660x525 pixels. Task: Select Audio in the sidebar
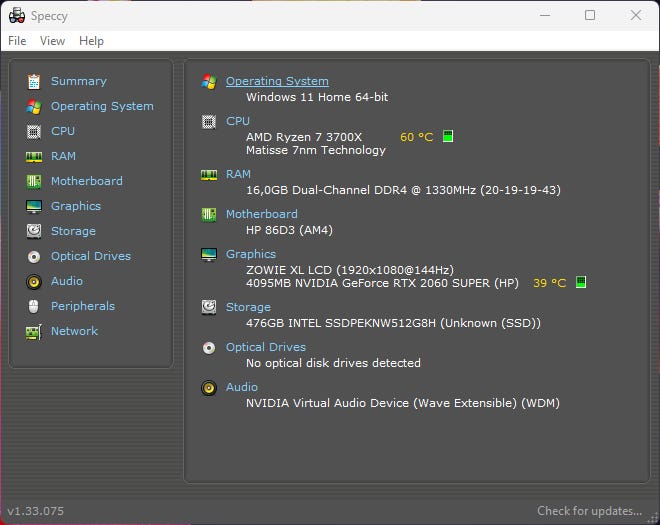point(67,281)
